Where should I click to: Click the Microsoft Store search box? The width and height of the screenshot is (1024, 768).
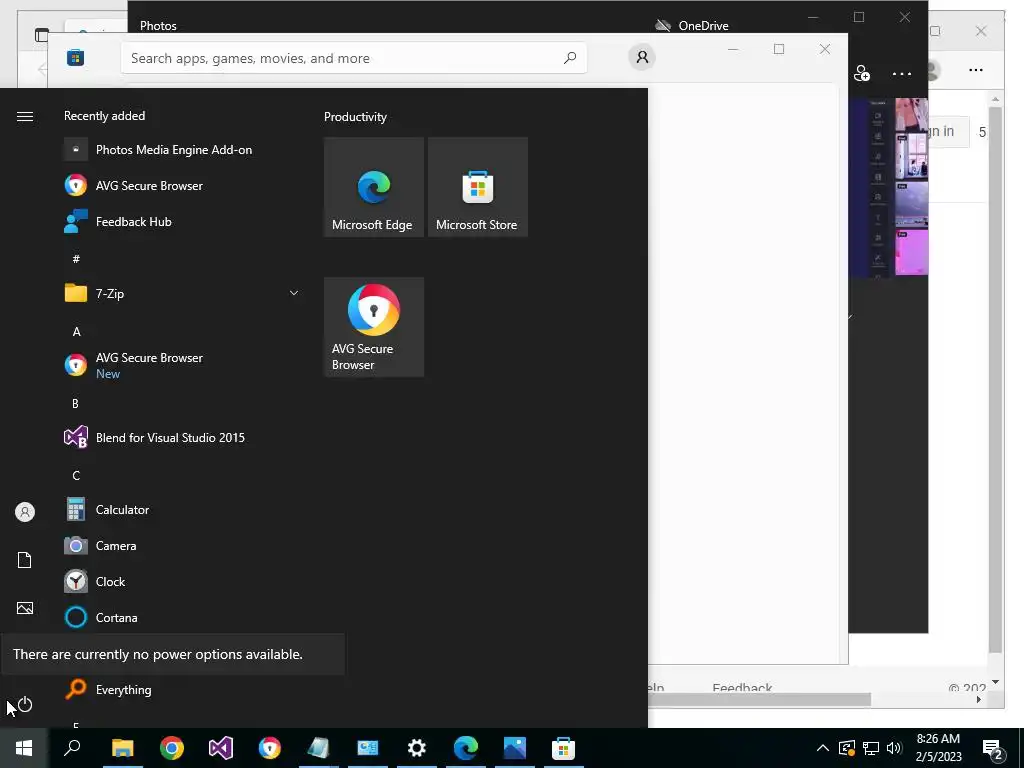(353, 58)
